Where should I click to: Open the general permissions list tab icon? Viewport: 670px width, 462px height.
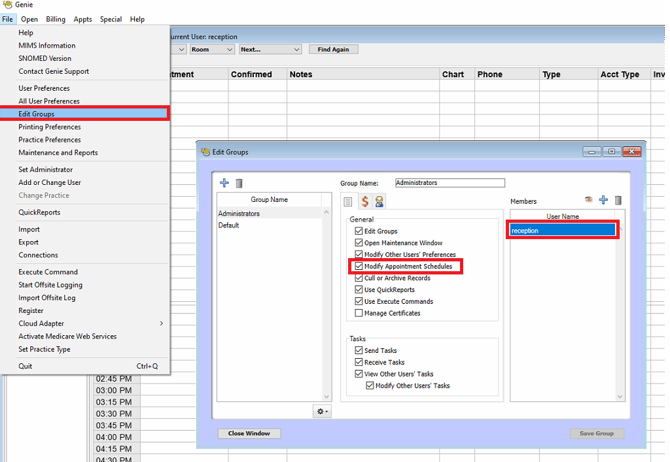coord(349,202)
